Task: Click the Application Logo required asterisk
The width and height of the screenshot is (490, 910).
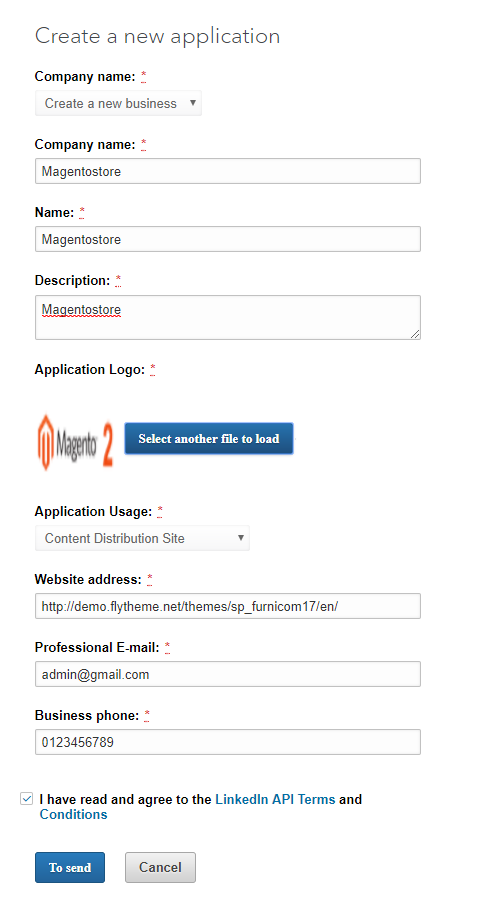Action: [x=153, y=369]
